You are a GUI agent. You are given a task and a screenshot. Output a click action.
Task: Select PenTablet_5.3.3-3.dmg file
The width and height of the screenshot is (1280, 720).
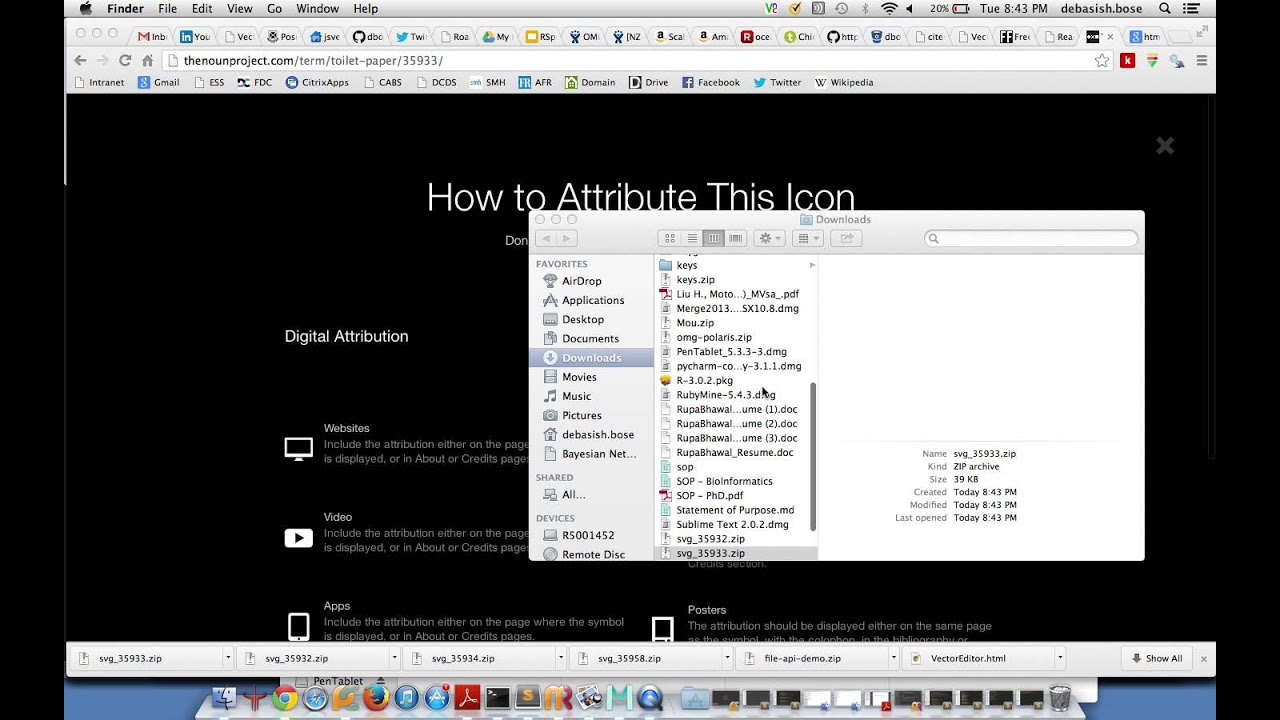731,352
